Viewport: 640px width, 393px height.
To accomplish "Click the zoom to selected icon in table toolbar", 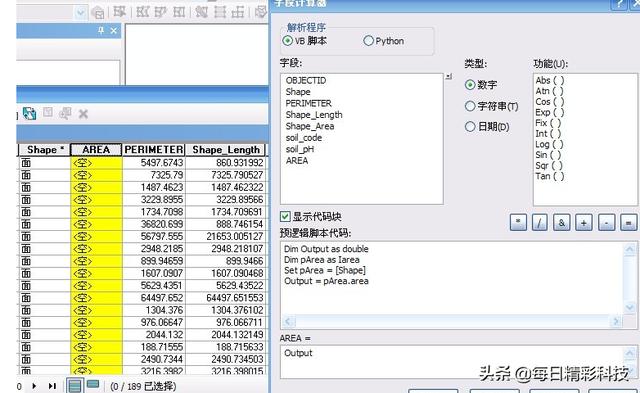I will (65, 113).
